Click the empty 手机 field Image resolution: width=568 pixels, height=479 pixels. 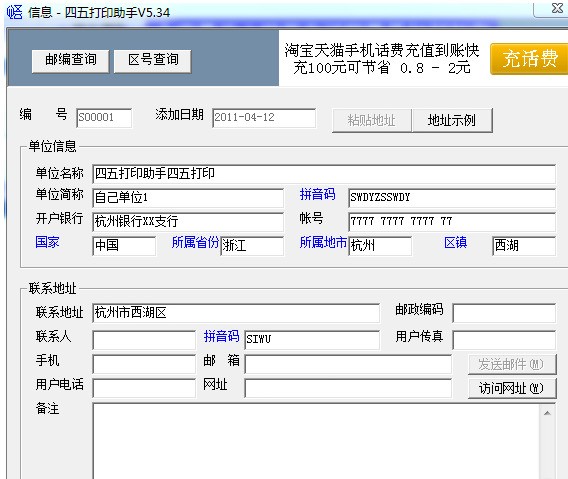144,364
